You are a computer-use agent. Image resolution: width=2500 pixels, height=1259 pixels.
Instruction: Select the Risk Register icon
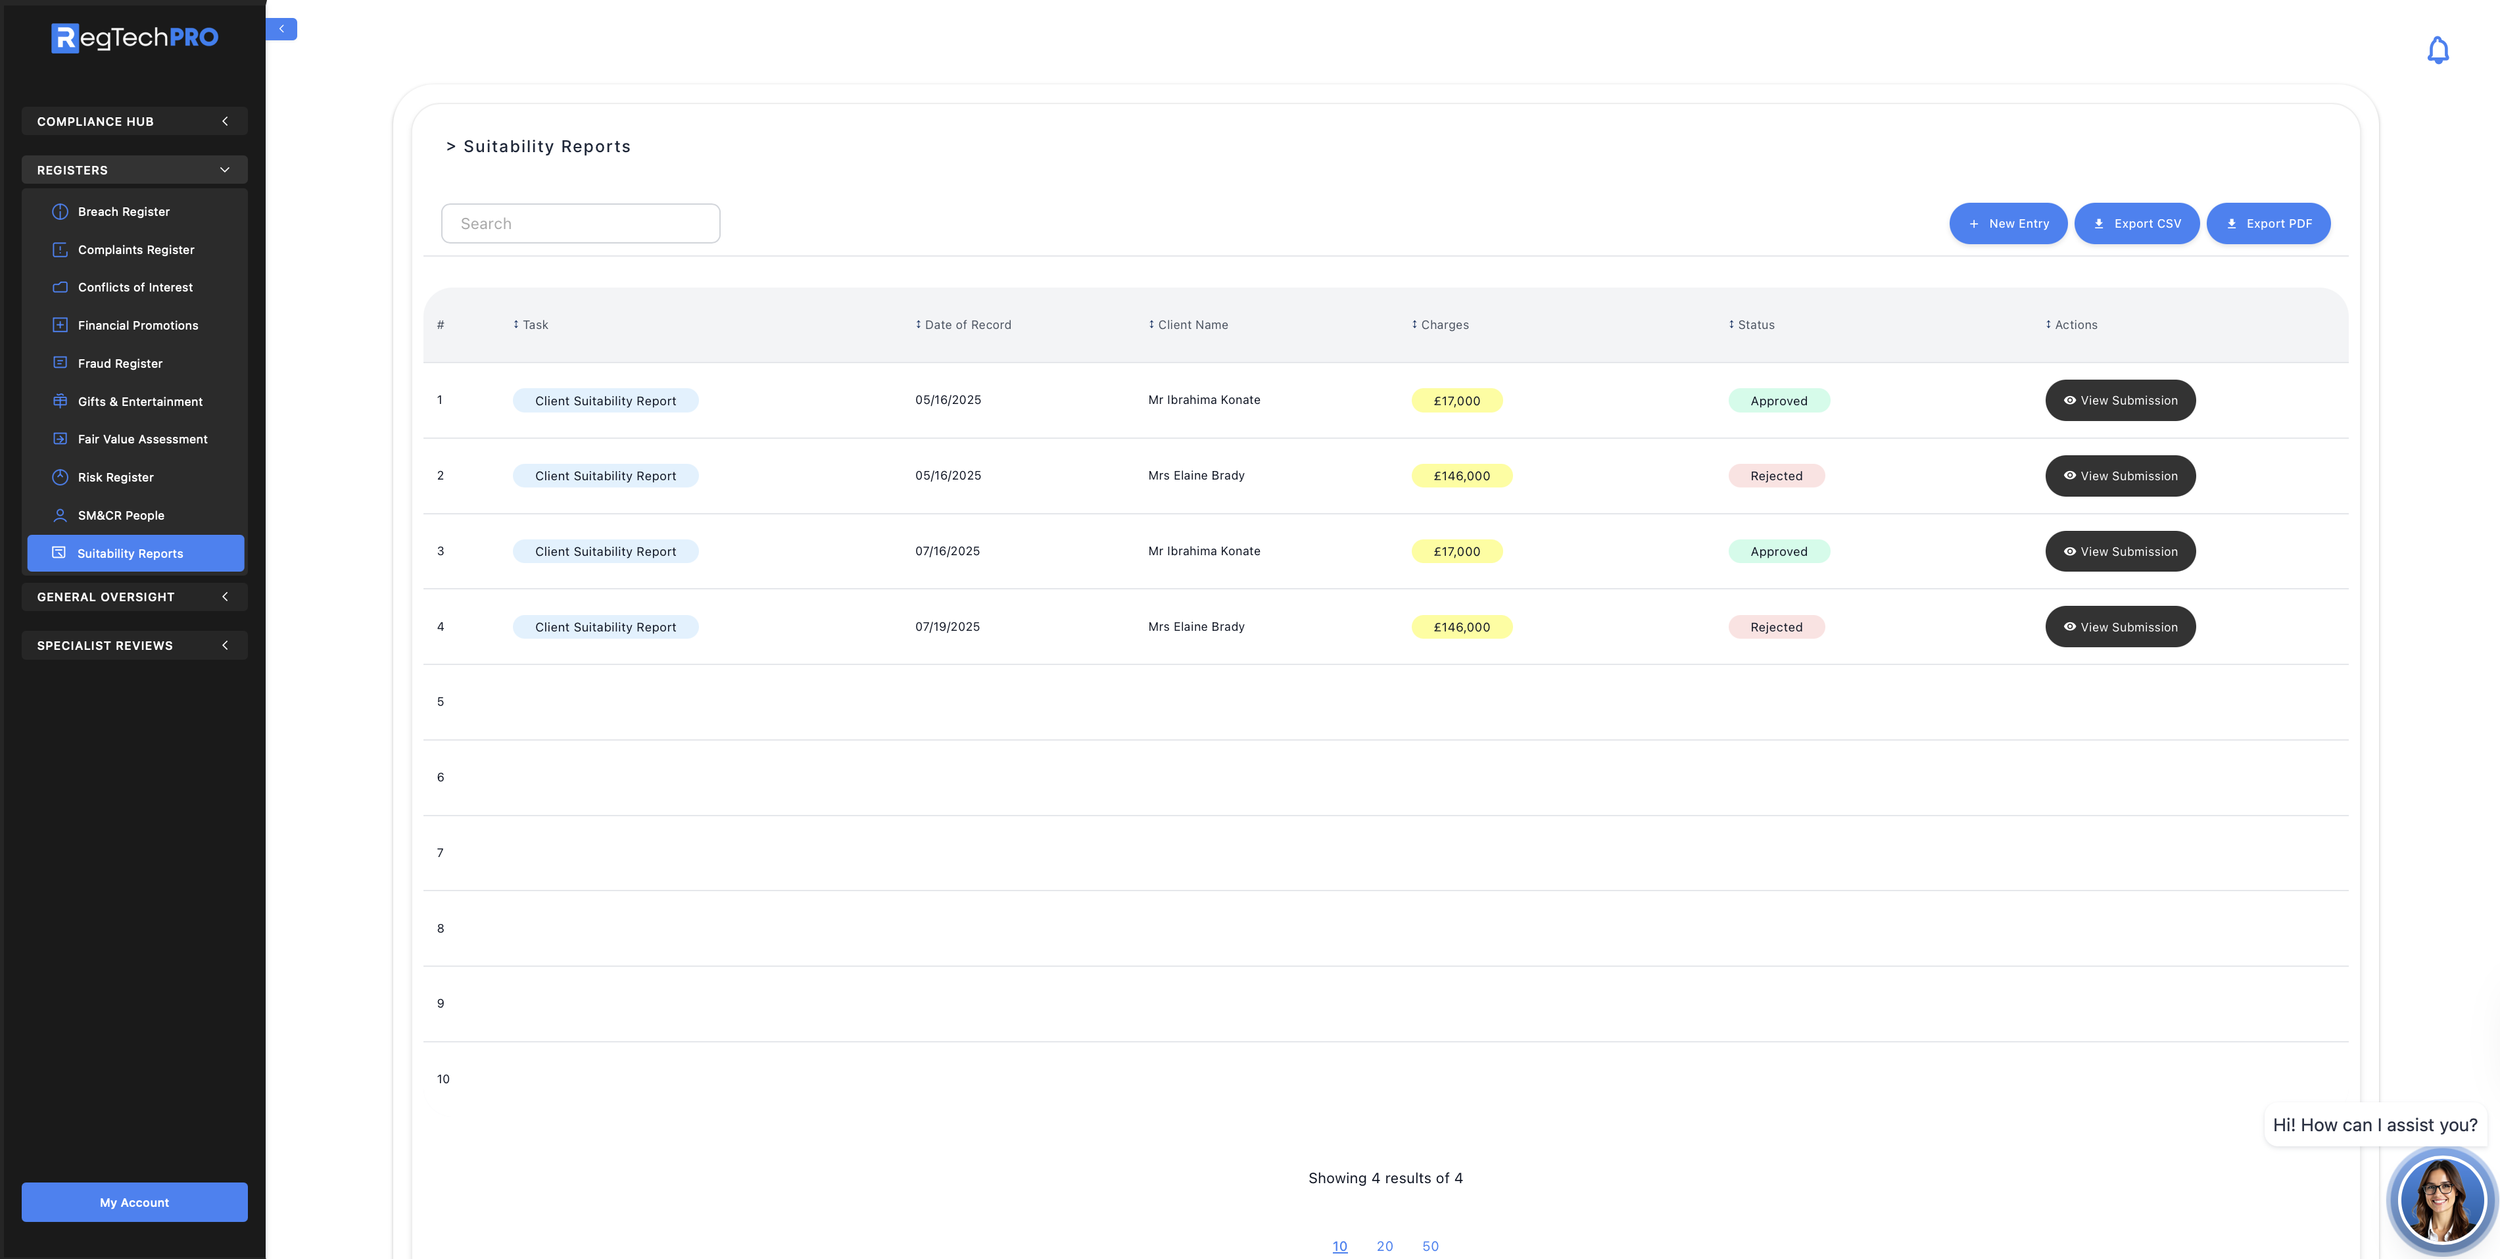coord(60,477)
